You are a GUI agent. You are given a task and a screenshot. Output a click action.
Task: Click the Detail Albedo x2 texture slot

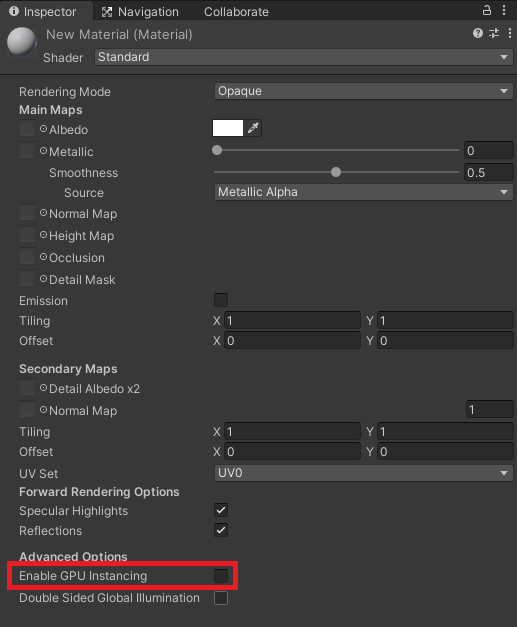coord(27,388)
